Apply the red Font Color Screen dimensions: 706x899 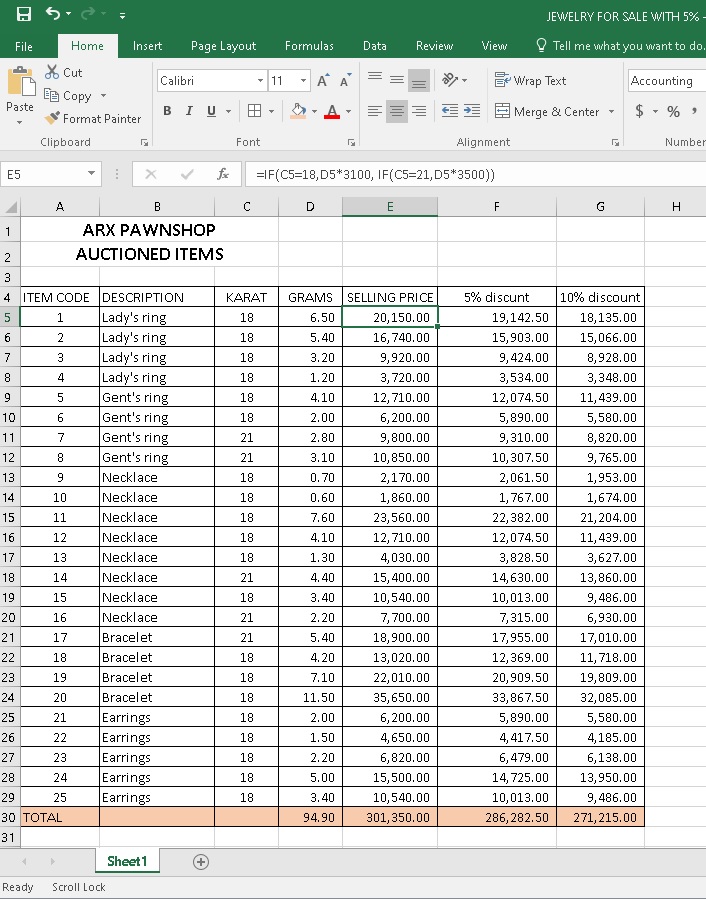(x=331, y=111)
